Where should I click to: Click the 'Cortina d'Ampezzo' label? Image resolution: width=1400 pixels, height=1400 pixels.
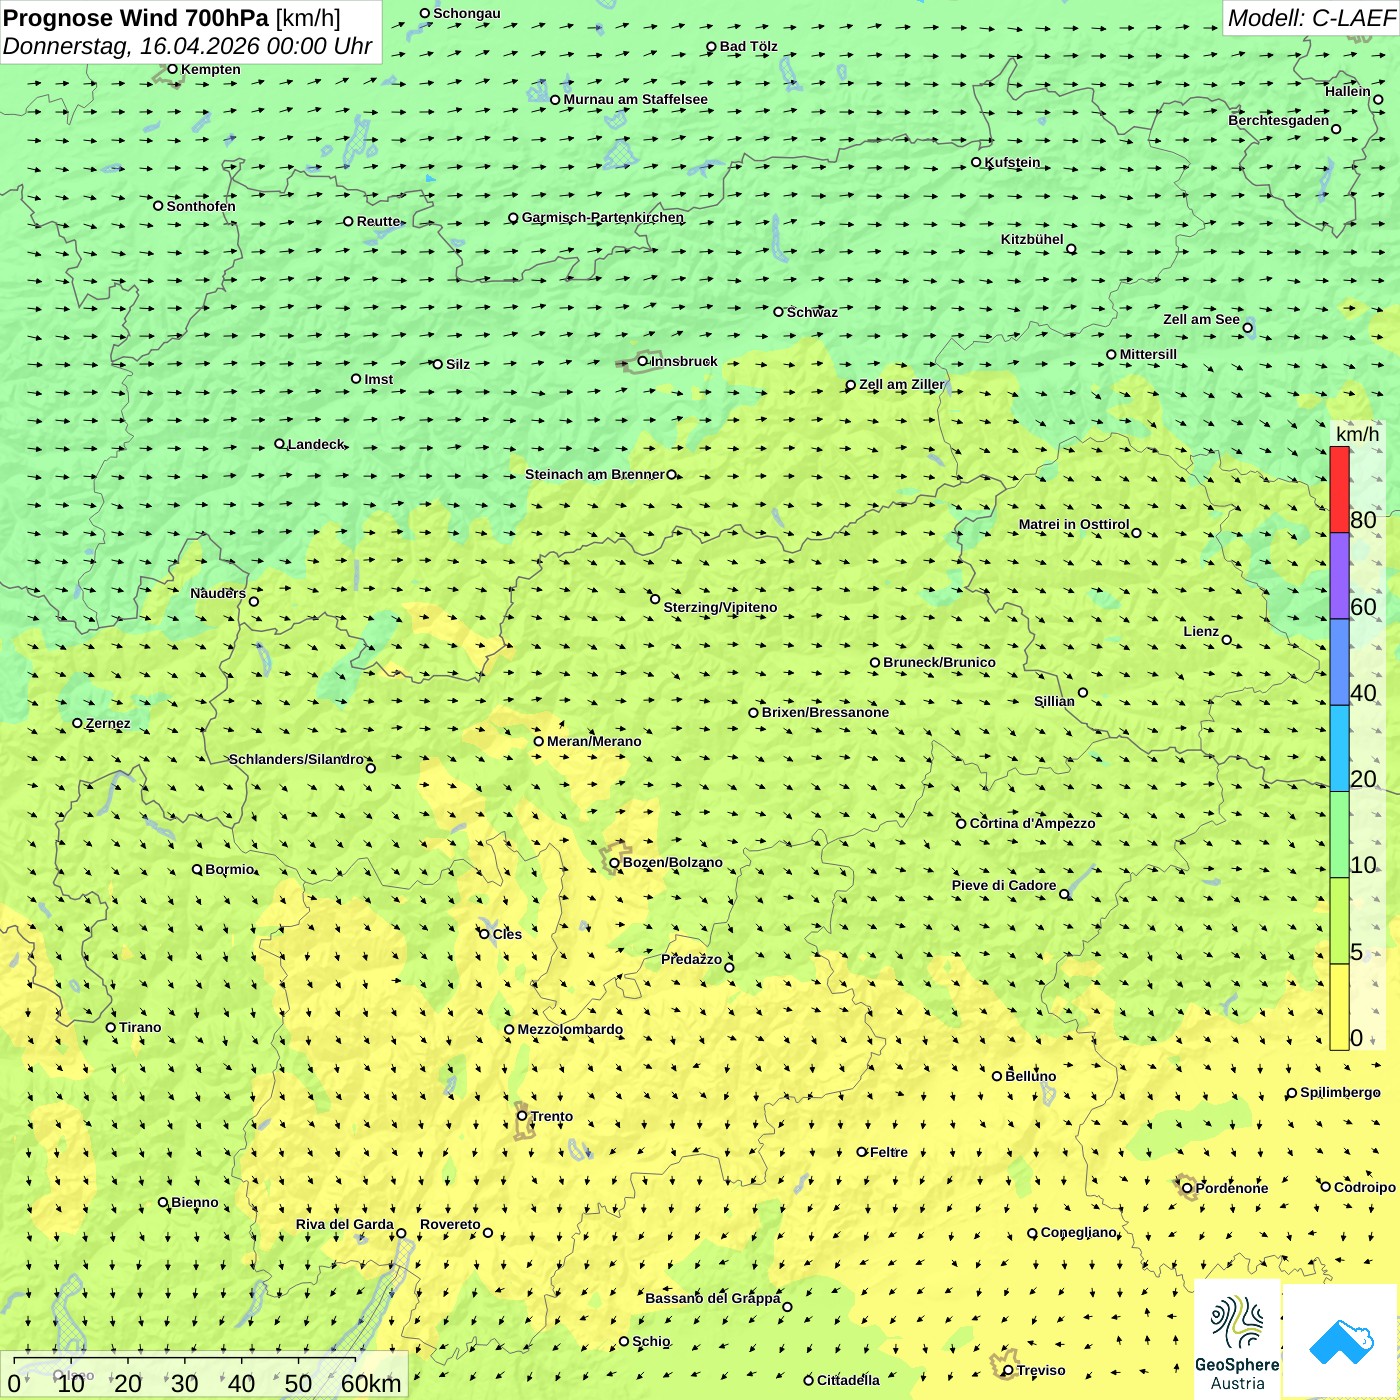(1033, 823)
